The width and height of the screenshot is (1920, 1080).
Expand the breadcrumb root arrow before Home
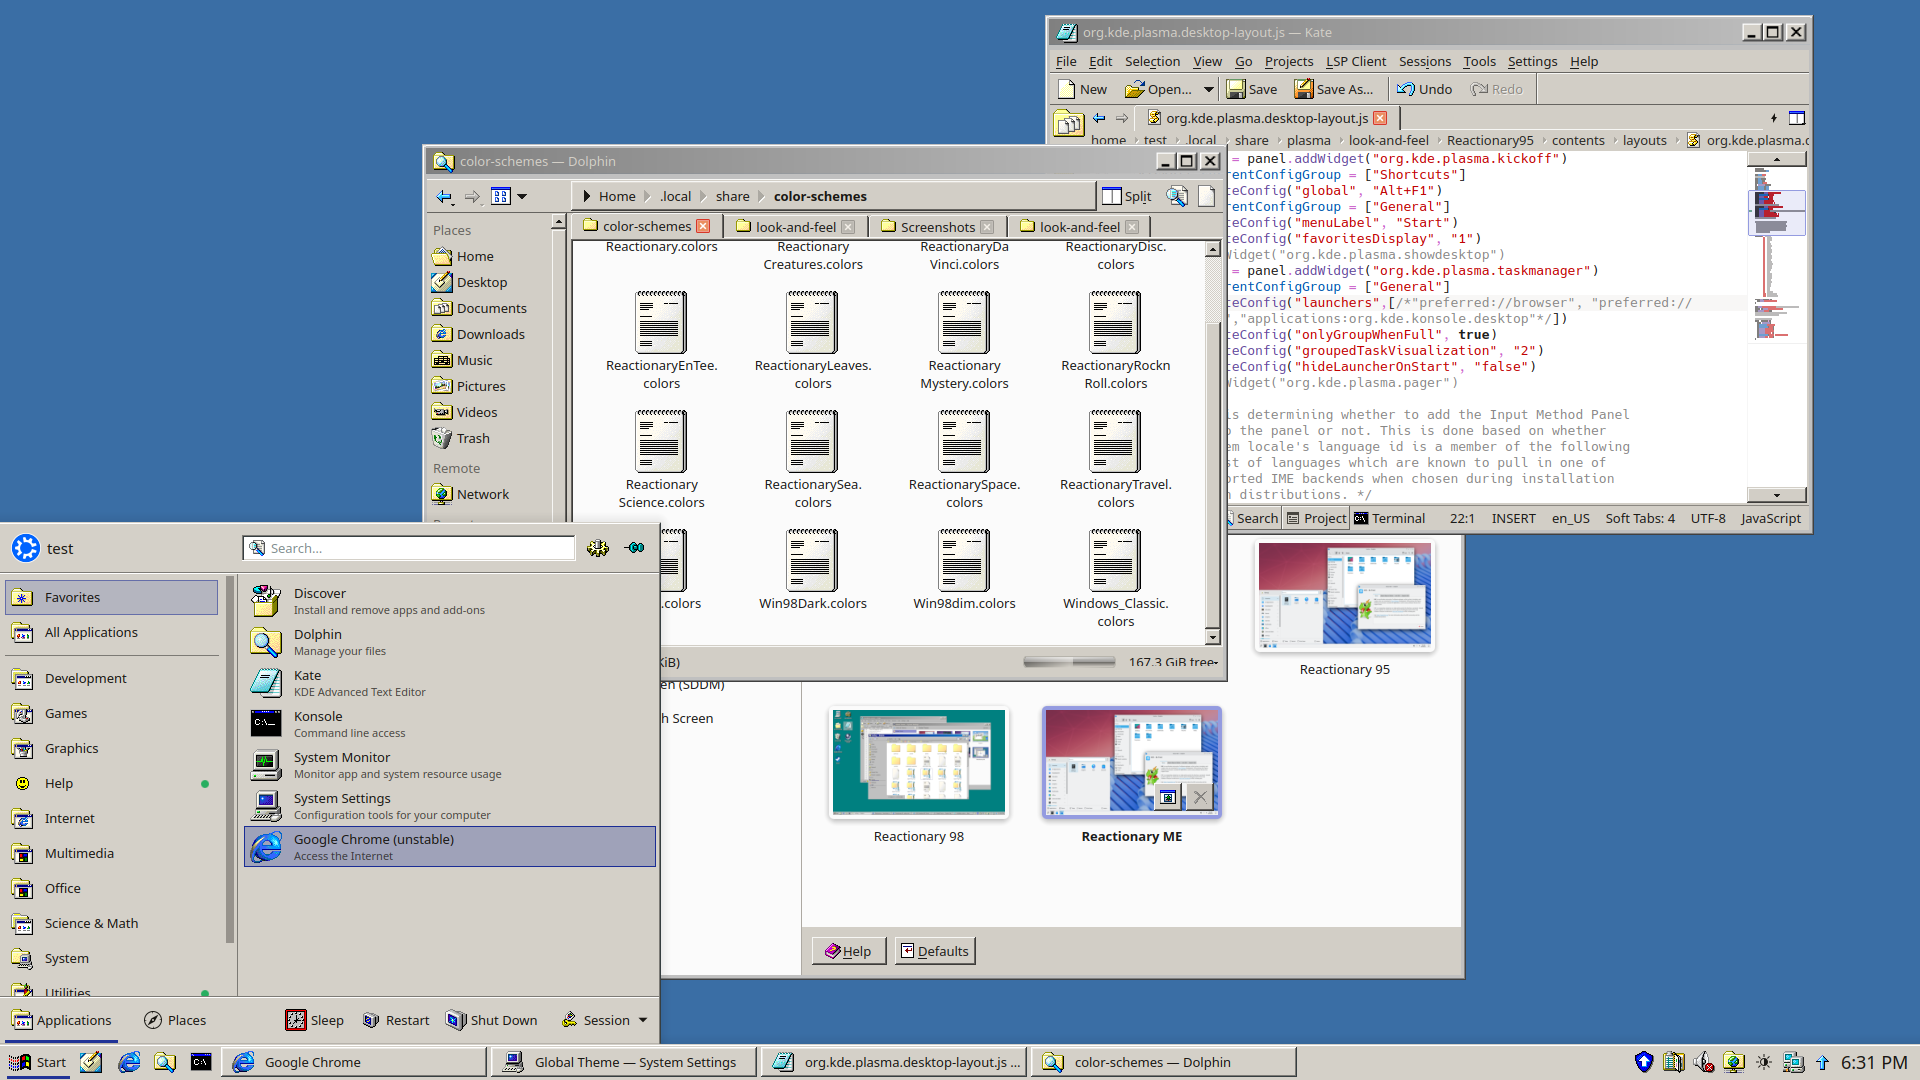[587, 197]
